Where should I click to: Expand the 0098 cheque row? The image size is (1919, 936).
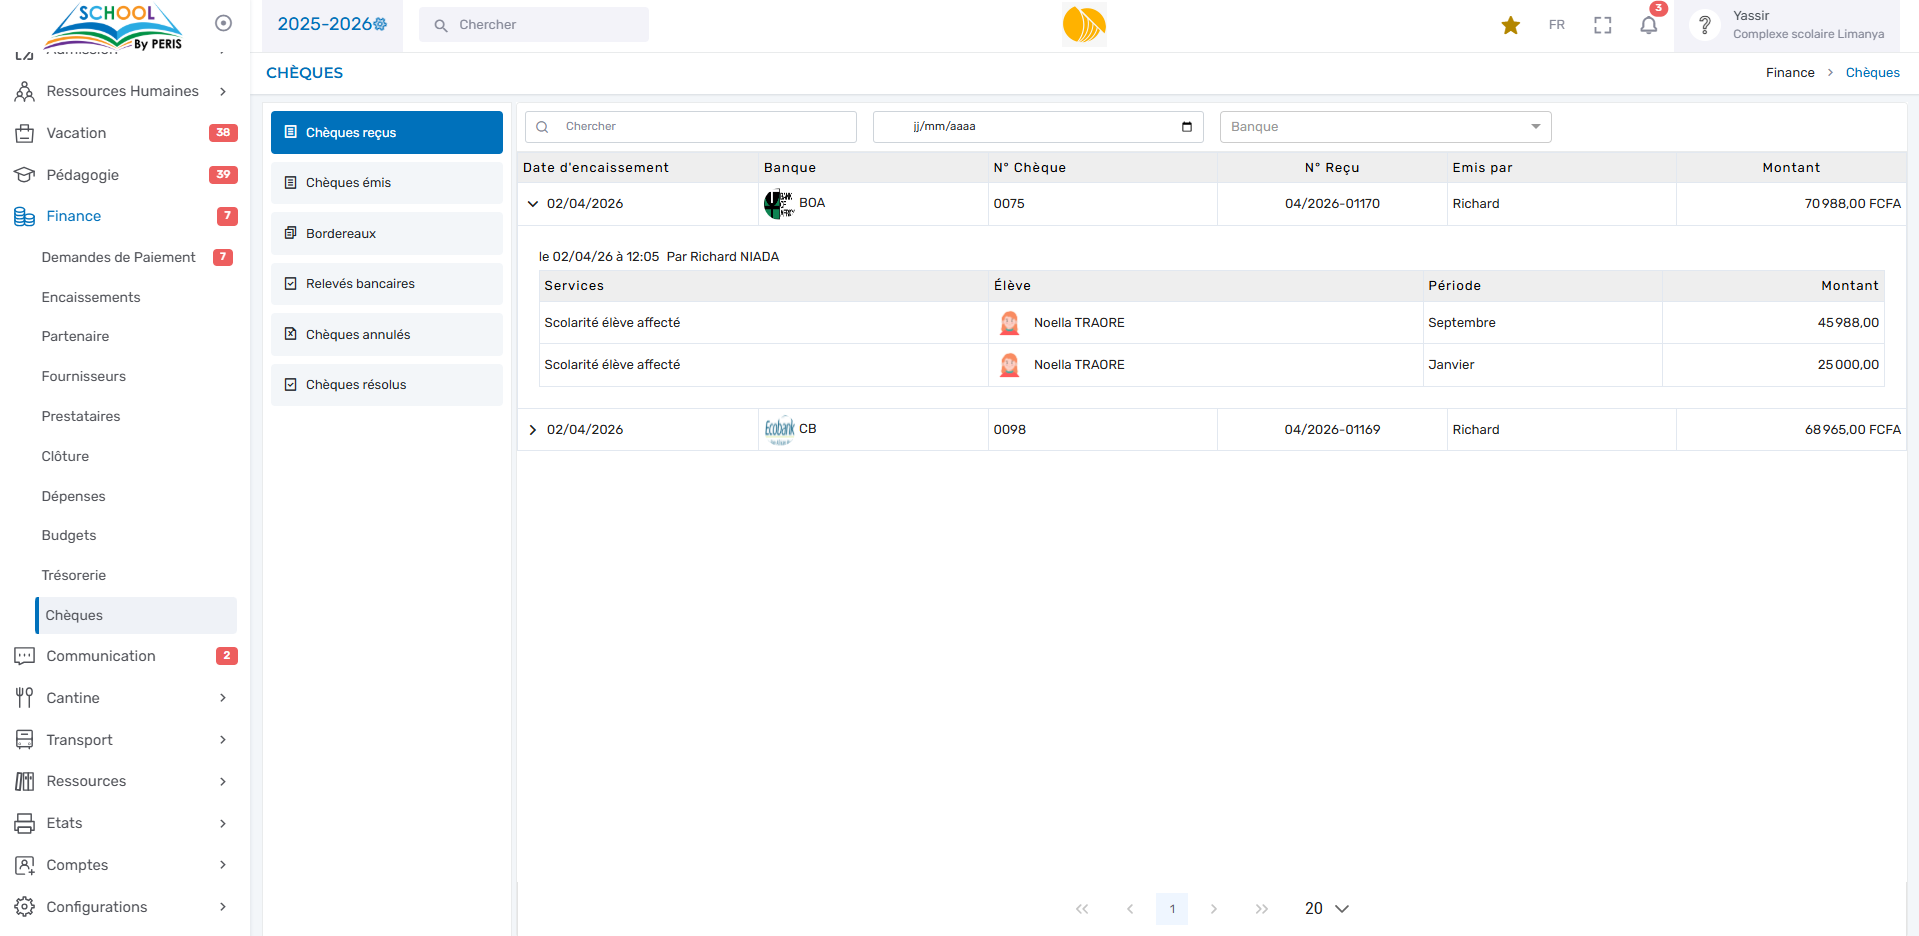pyautogui.click(x=533, y=430)
